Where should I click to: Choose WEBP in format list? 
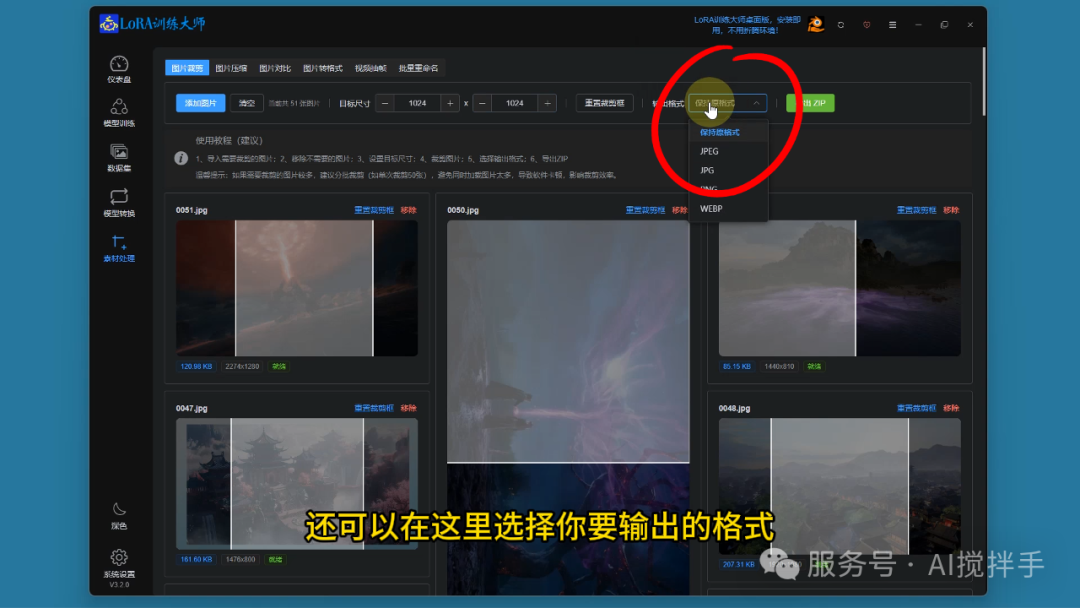(x=729, y=209)
